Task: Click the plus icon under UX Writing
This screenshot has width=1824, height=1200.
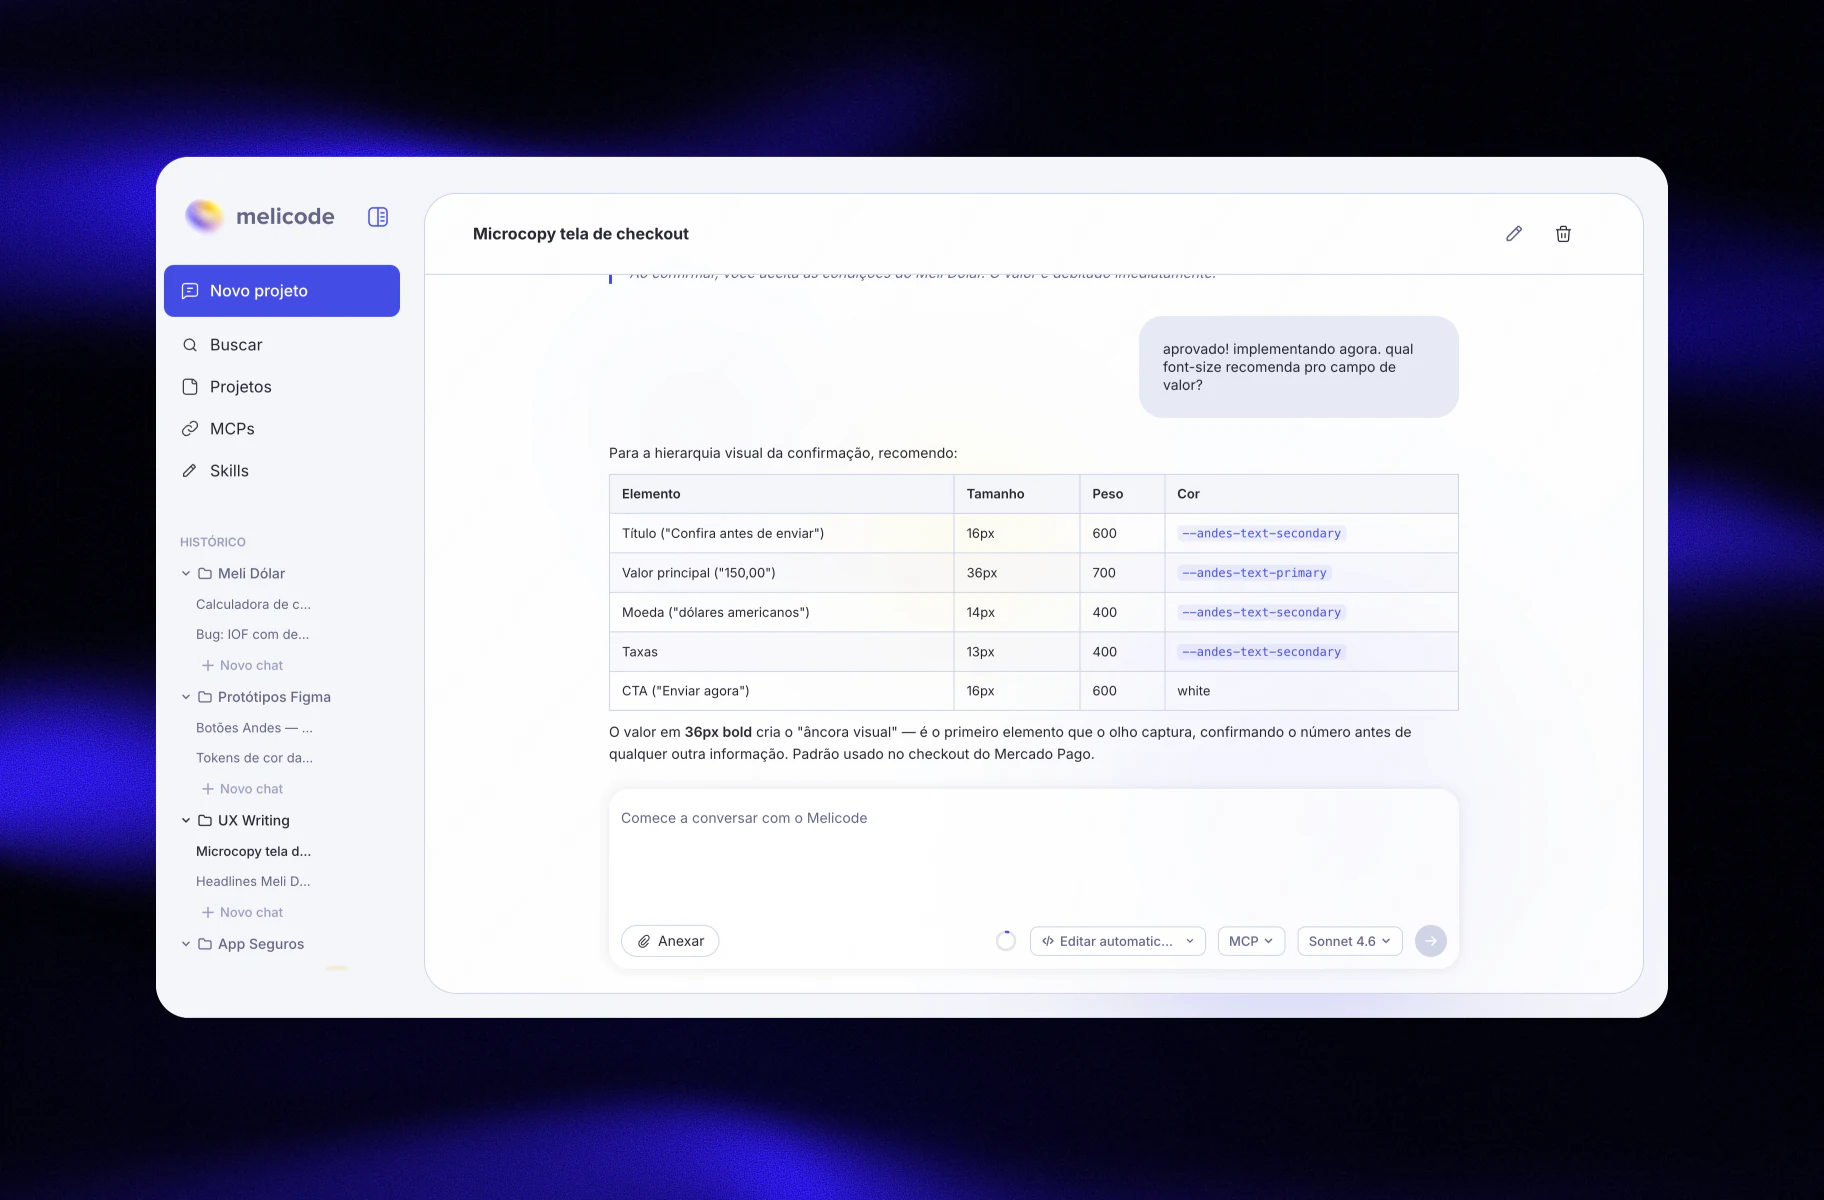Action: point(208,913)
